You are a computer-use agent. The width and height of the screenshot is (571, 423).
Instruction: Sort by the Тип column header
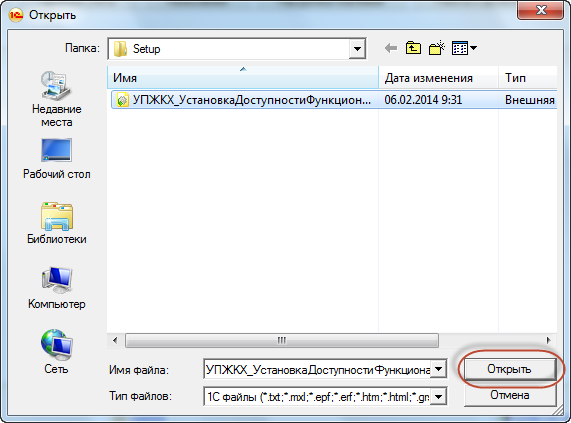pyautogui.click(x=528, y=78)
